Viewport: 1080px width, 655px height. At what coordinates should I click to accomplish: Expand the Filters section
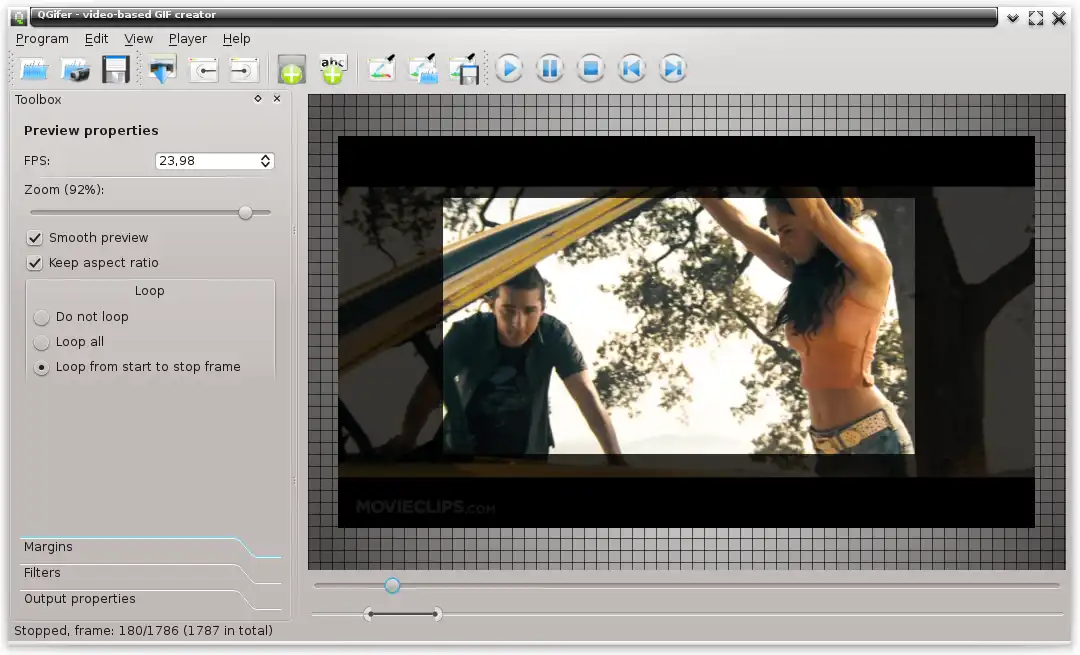tap(43, 573)
